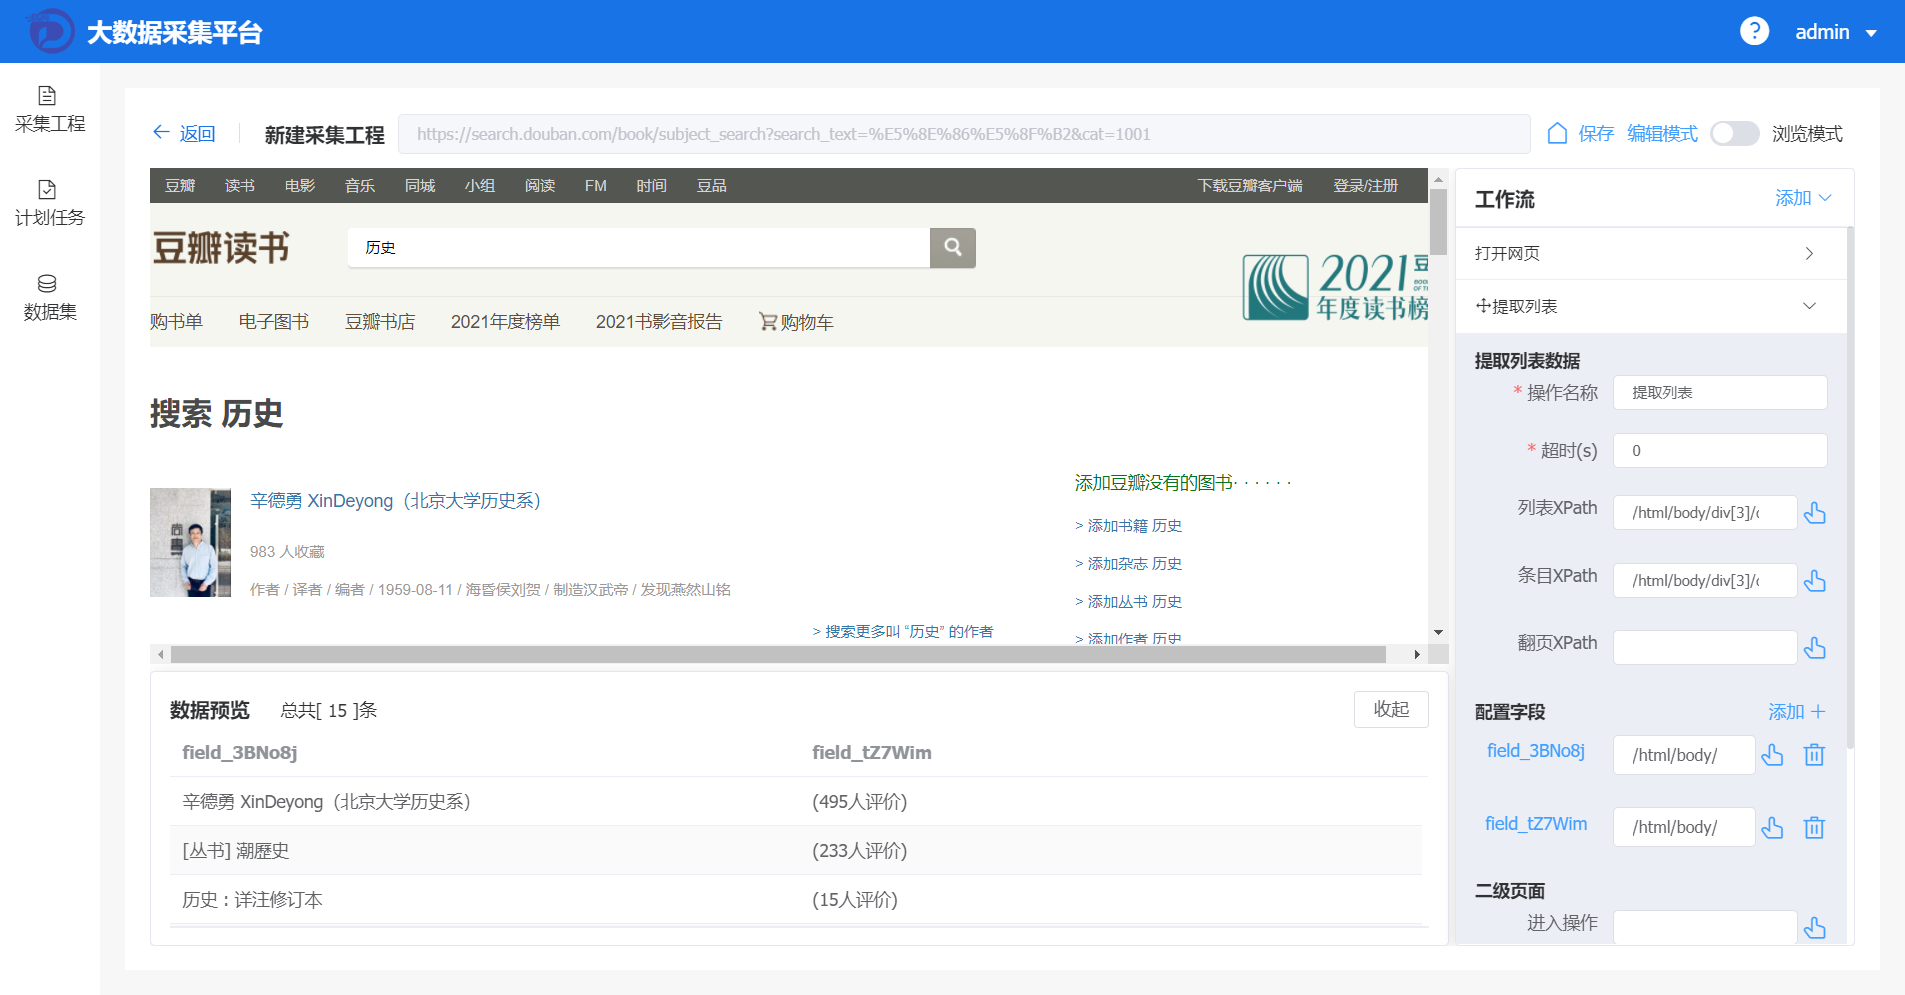Pick element for 进入操作 pointer icon
The height and width of the screenshot is (995, 1905).
1815,928
